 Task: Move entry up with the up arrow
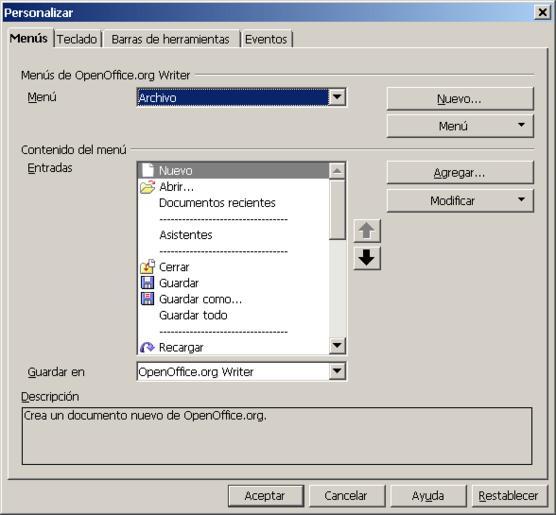367,231
